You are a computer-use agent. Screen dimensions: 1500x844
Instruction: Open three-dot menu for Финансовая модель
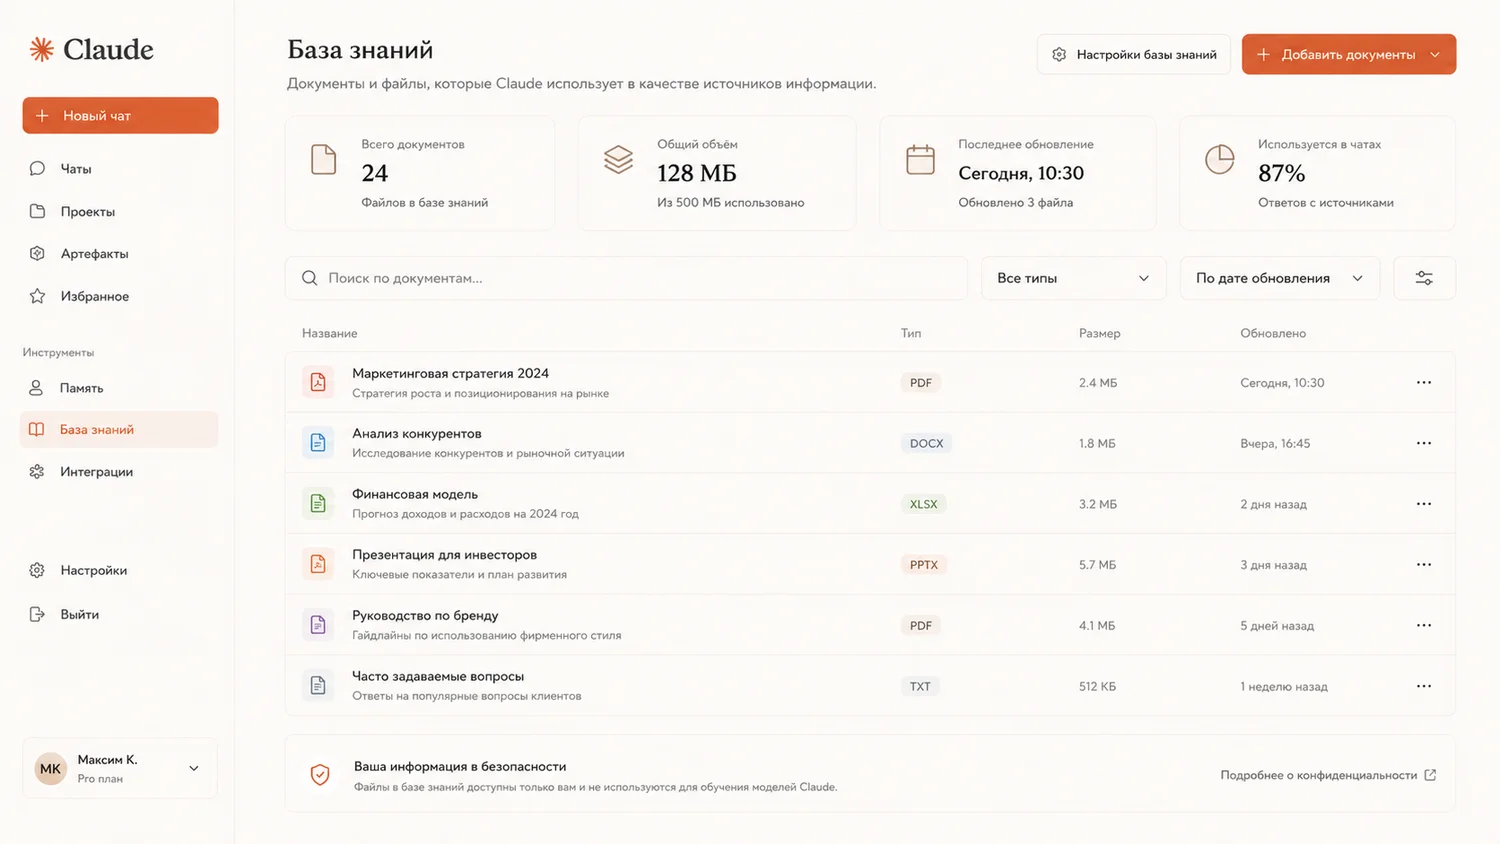[1424, 504]
